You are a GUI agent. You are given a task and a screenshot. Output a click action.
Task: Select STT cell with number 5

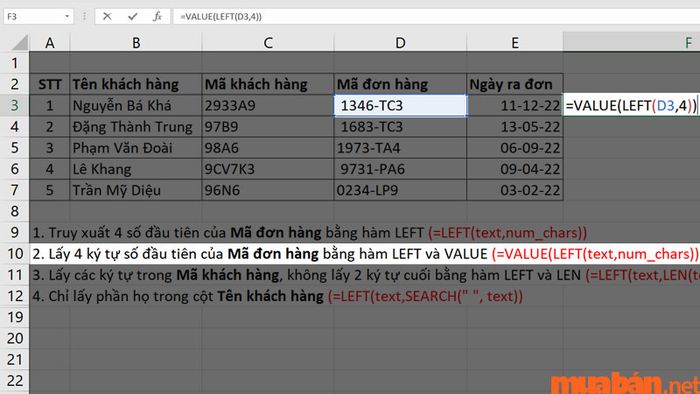click(x=50, y=190)
